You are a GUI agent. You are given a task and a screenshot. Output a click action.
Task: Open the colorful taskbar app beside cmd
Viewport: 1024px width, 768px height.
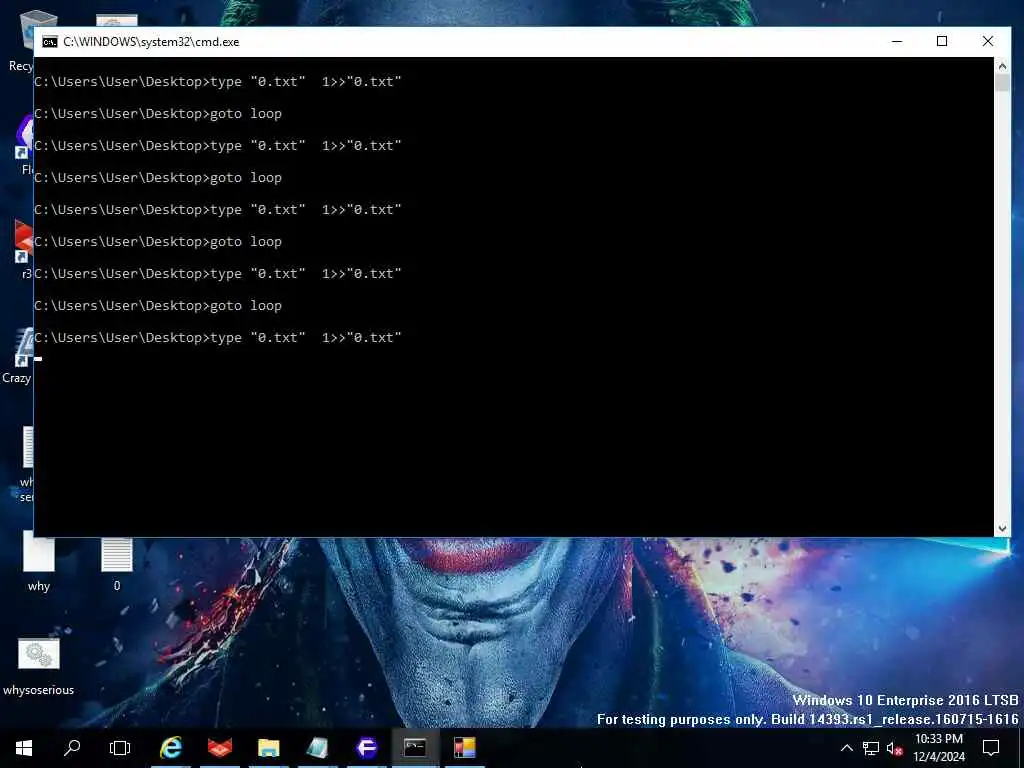(464, 748)
